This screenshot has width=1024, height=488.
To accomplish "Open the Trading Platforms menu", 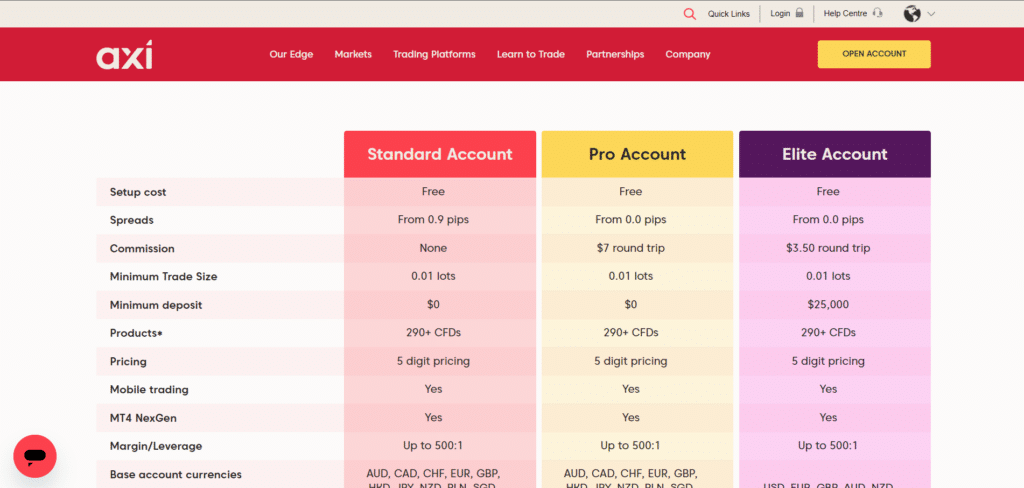I will [x=434, y=54].
